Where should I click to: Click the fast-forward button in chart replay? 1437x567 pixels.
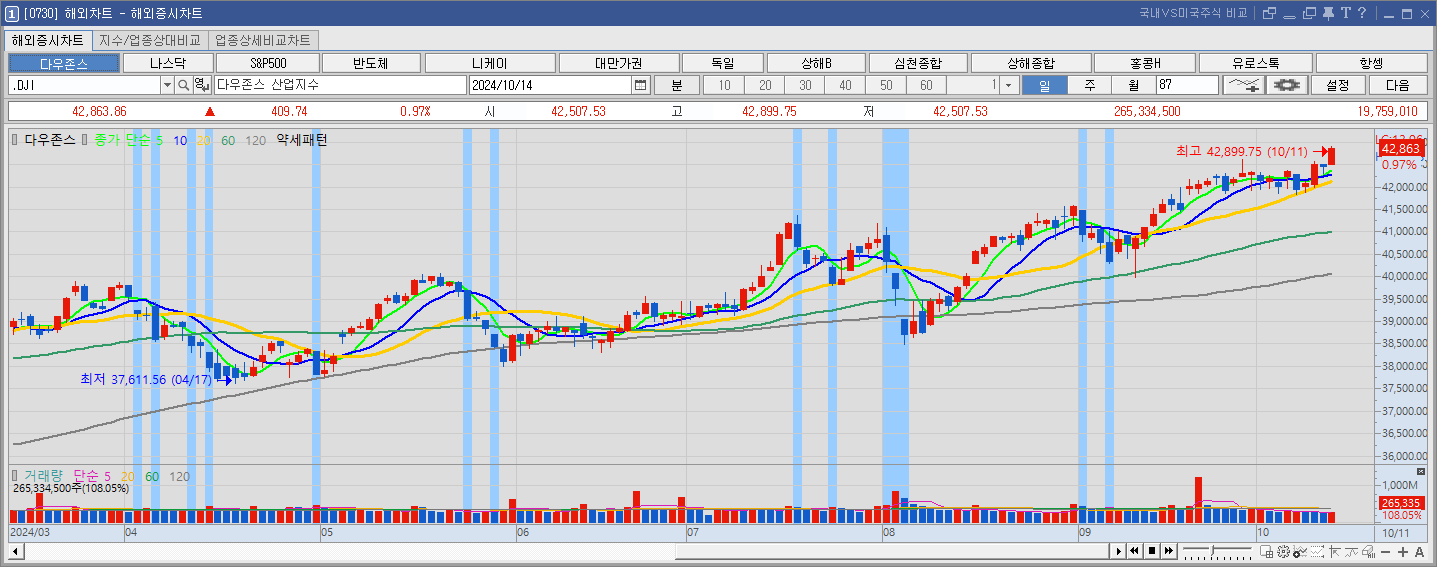pyautogui.click(x=1169, y=551)
